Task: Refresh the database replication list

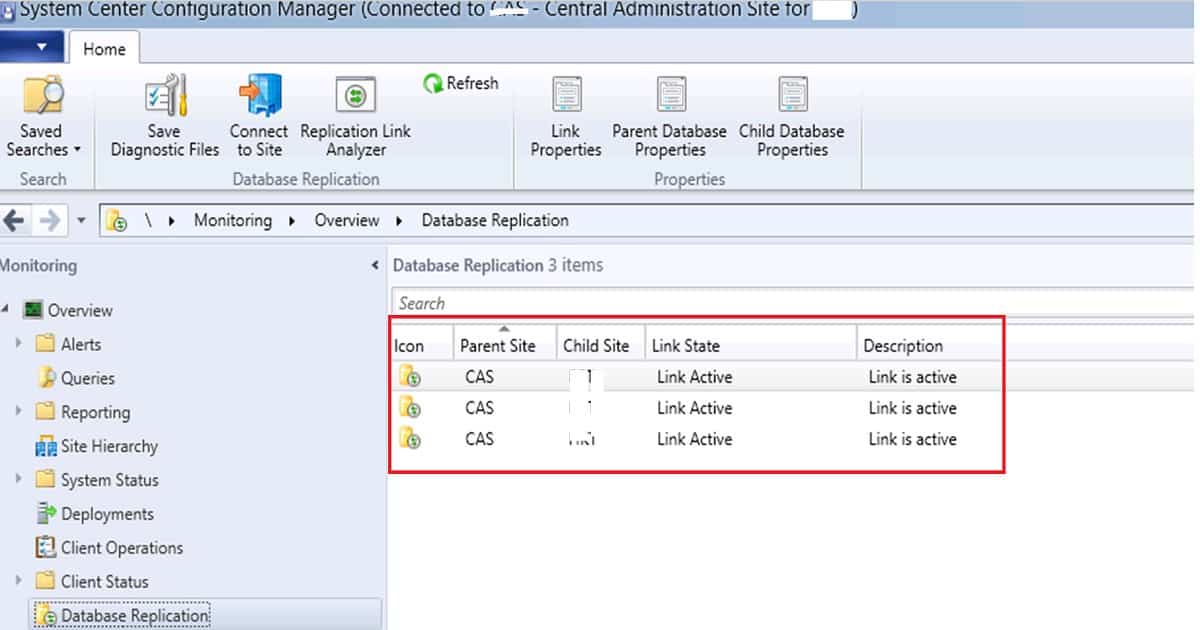Action: point(460,84)
